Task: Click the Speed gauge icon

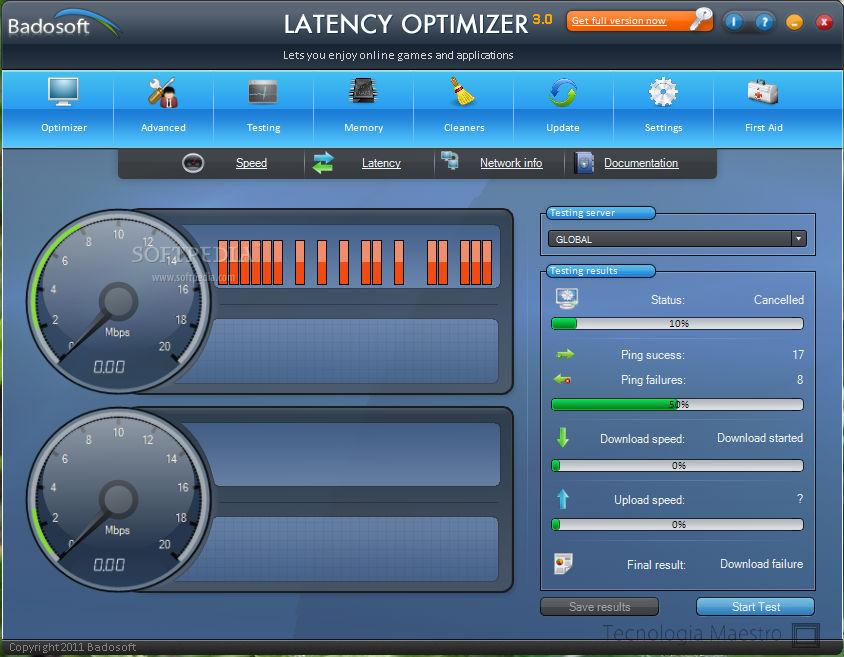Action: tap(193, 163)
